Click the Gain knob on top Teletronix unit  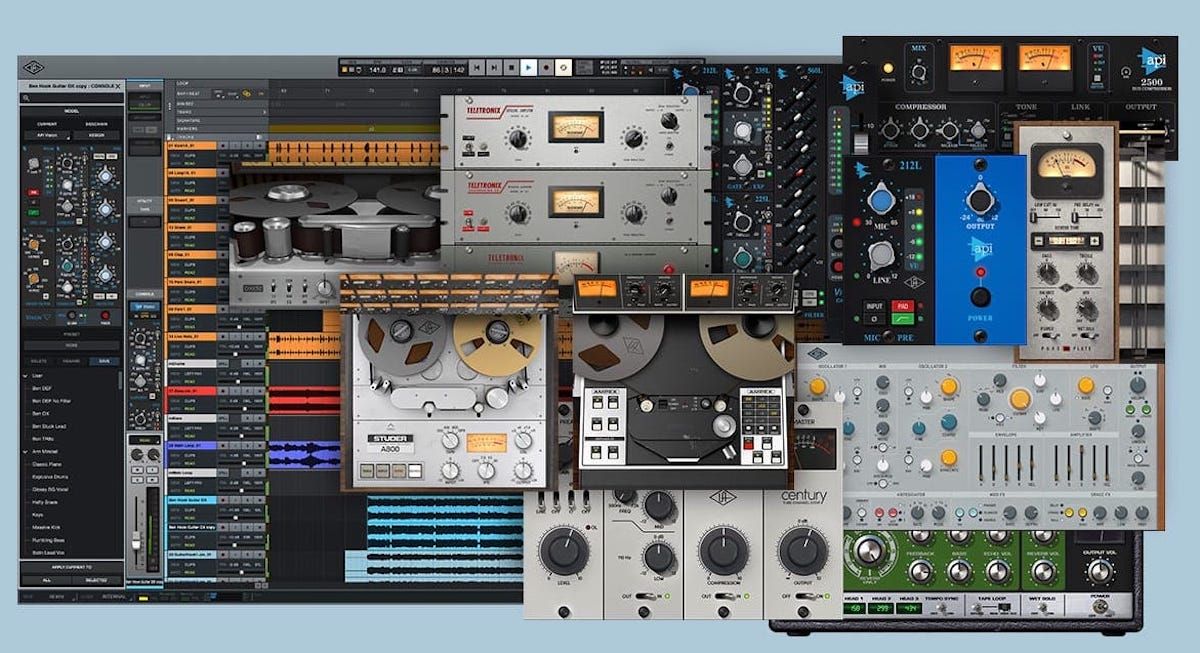pos(517,139)
